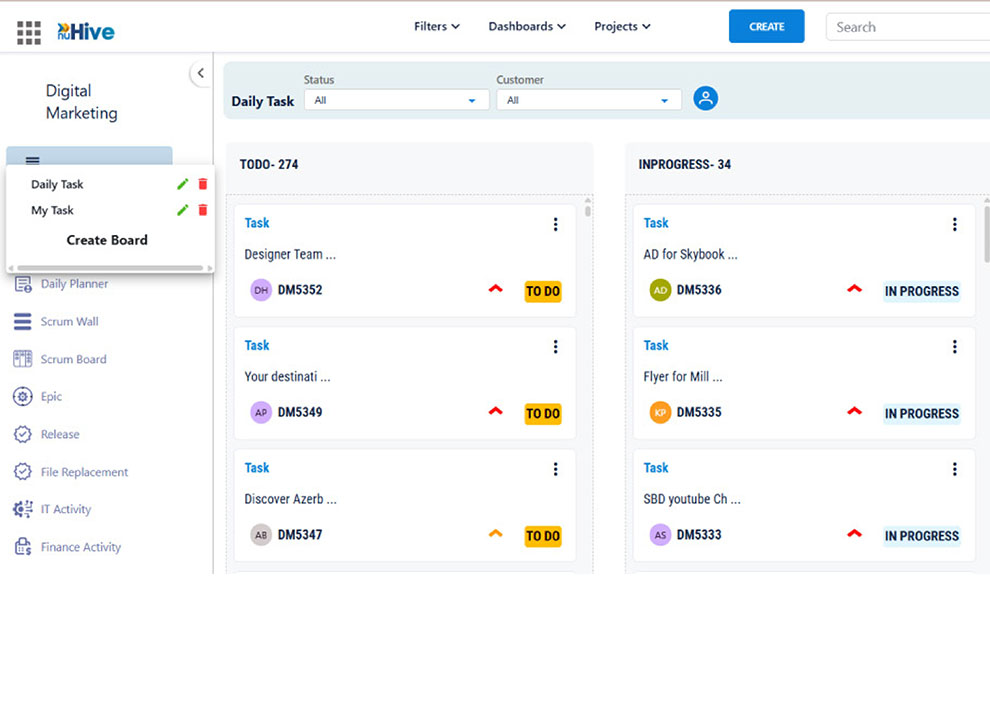Click the blue user filter avatar icon
This screenshot has width=990, height=728.
pyautogui.click(x=706, y=98)
